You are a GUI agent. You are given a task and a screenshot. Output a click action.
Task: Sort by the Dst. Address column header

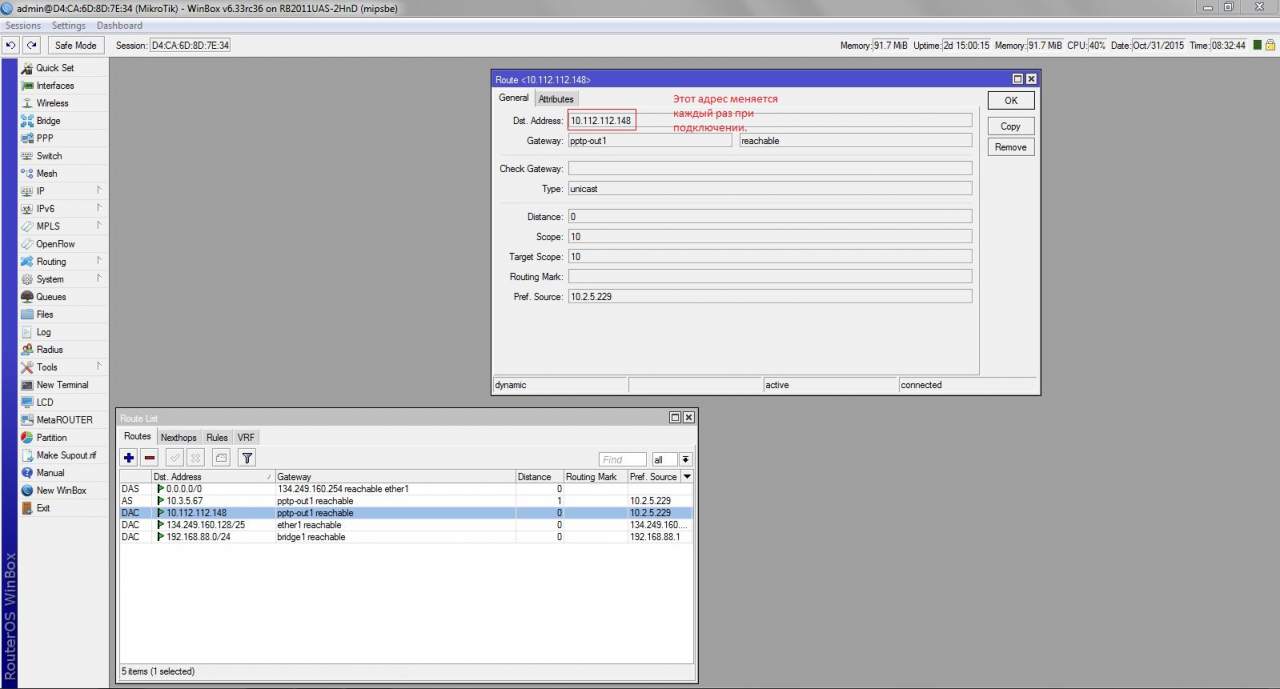point(212,477)
